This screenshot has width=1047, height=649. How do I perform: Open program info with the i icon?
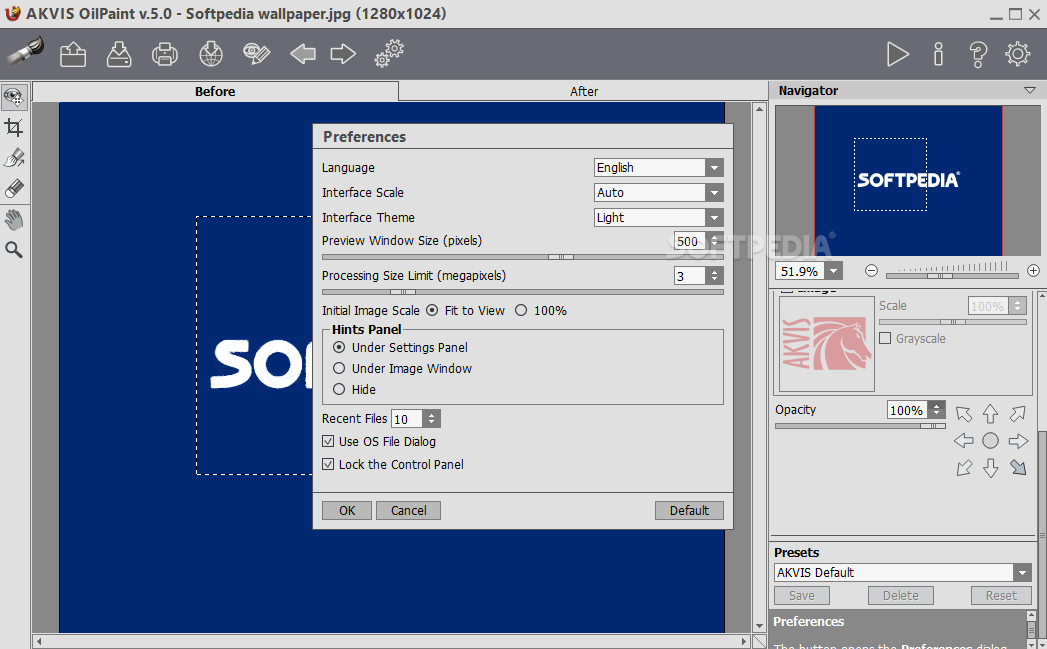tap(938, 54)
